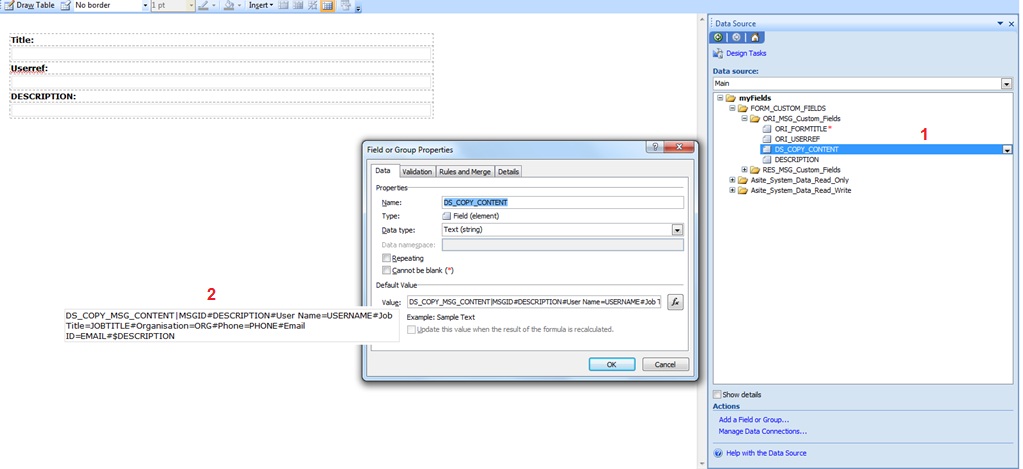Viewport: 1023px width, 469px height.
Task: Click the formula fx button beside Value
Action: tap(675, 302)
